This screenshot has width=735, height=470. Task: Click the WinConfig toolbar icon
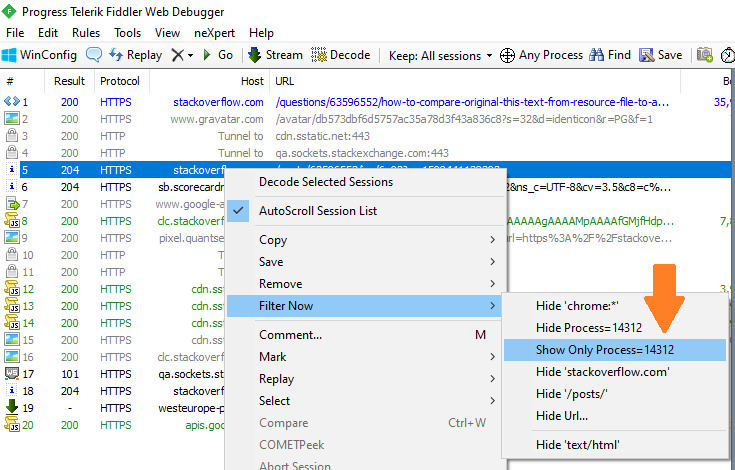point(9,55)
